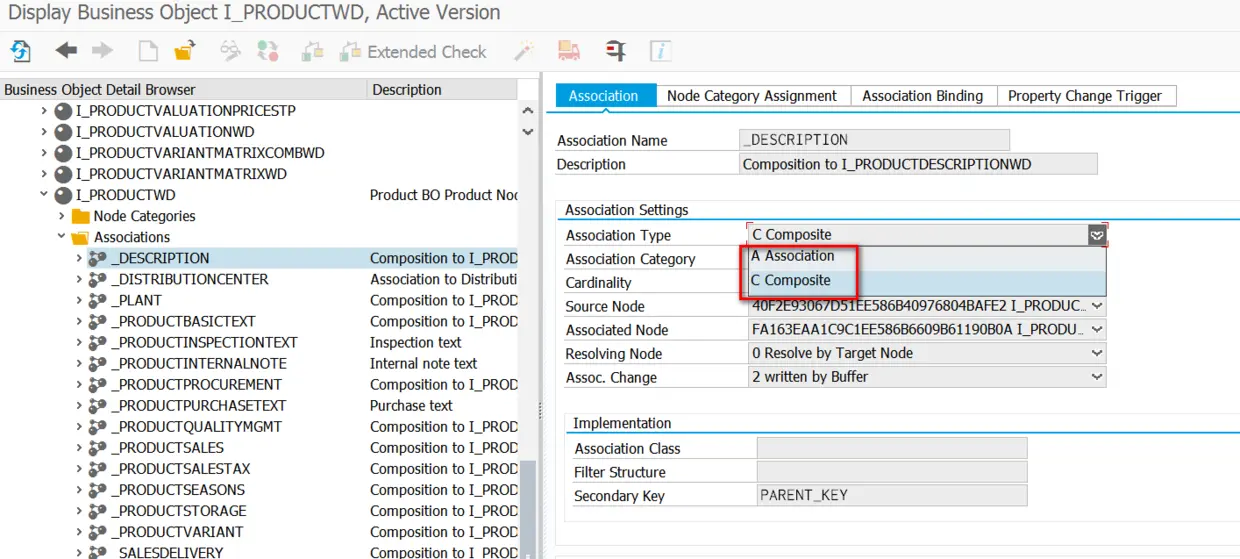
Task: Click the Node Categories folder icon
Action: 81,216
